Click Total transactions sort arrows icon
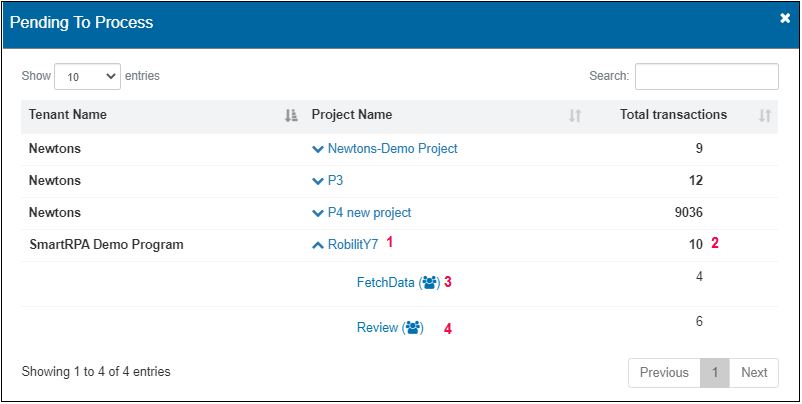The height and width of the screenshot is (404, 802). click(x=765, y=116)
